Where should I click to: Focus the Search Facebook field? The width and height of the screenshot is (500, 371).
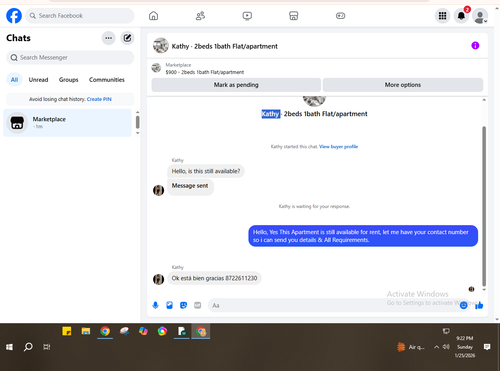[x=80, y=16]
